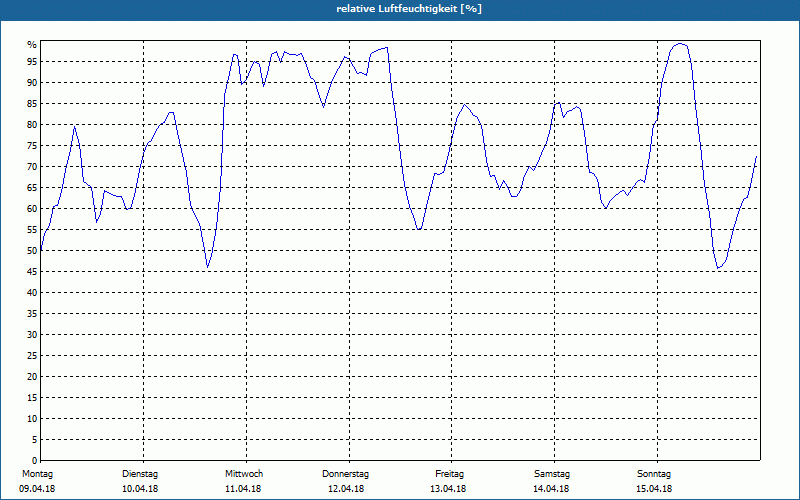Click the '10' y-axis tick label
Viewport: 800px width, 500px height.
32,418
